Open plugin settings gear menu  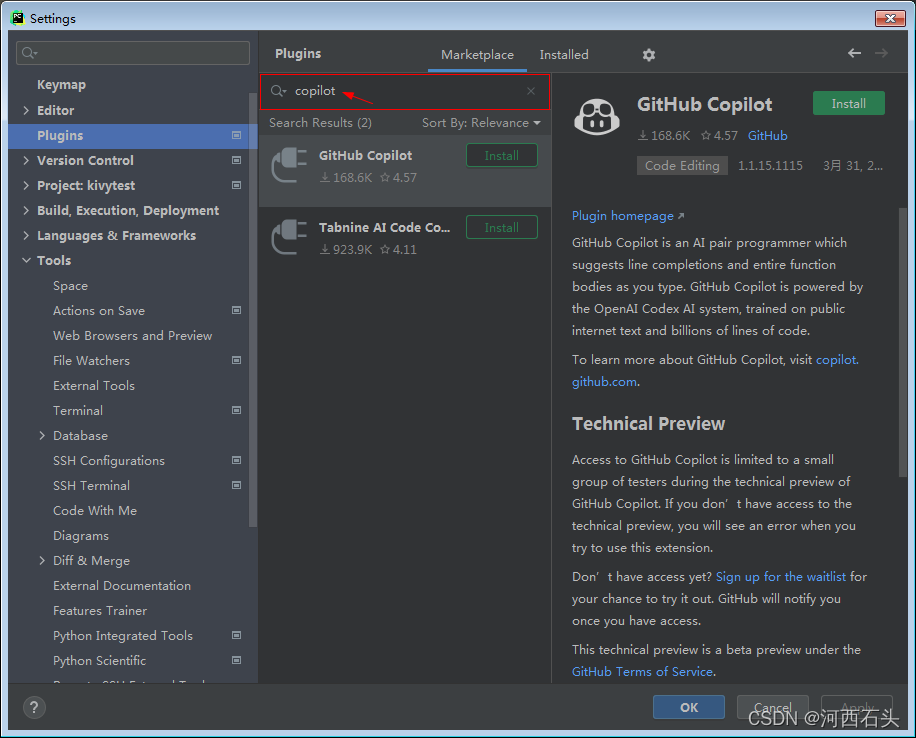[648, 55]
